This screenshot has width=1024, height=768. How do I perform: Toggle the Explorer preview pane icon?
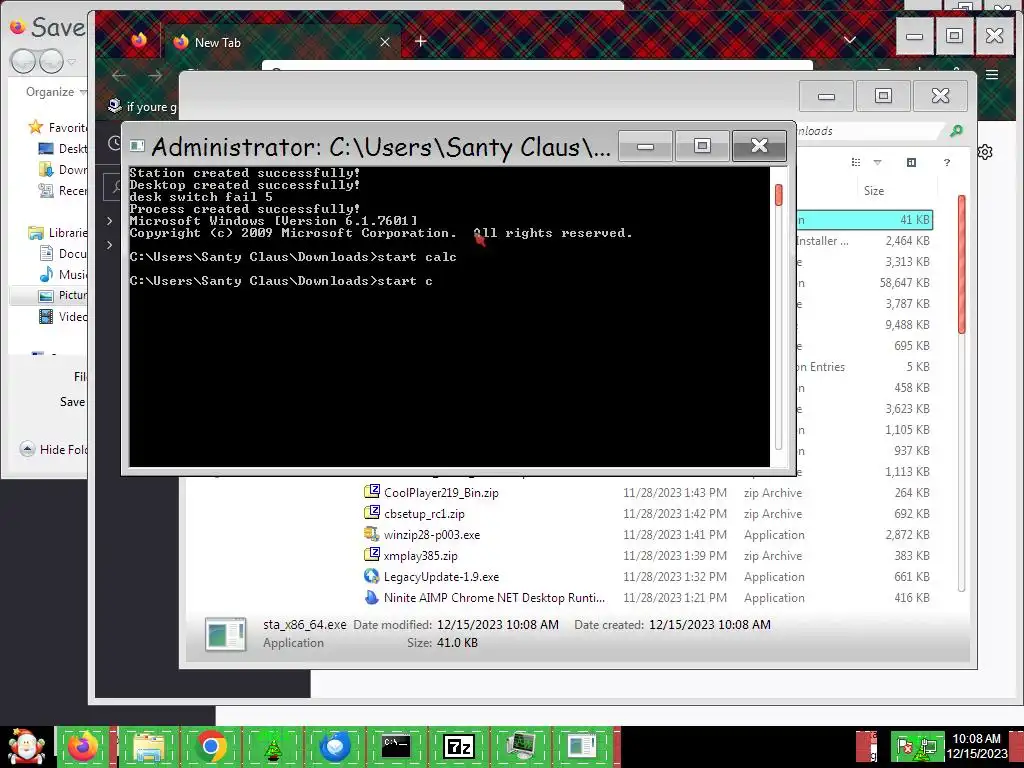click(x=912, y=162)
